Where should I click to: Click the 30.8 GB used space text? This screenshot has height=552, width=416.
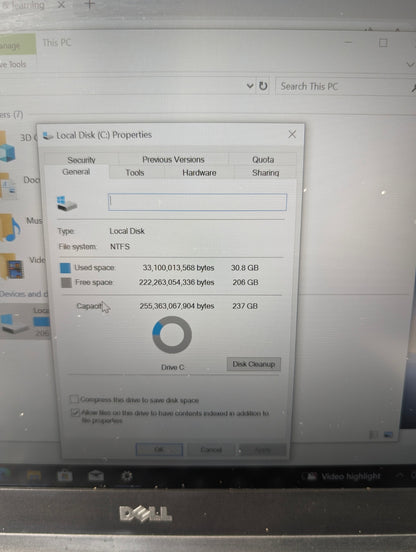pyautogui.click(x=245, y=268)
